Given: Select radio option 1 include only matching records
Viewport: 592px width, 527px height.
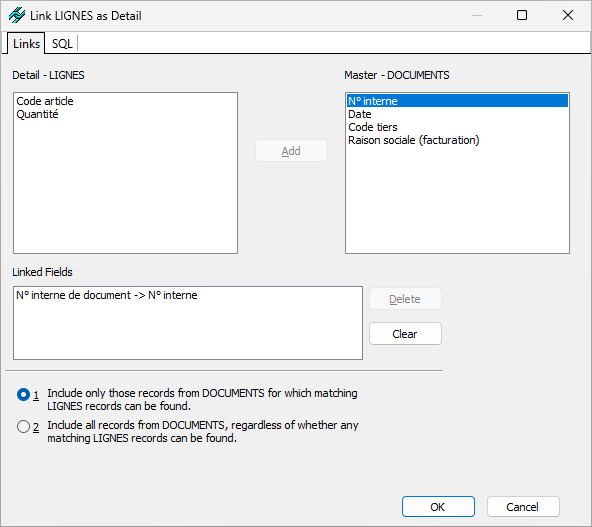Looking at the screenshot, I should point(23,394).
